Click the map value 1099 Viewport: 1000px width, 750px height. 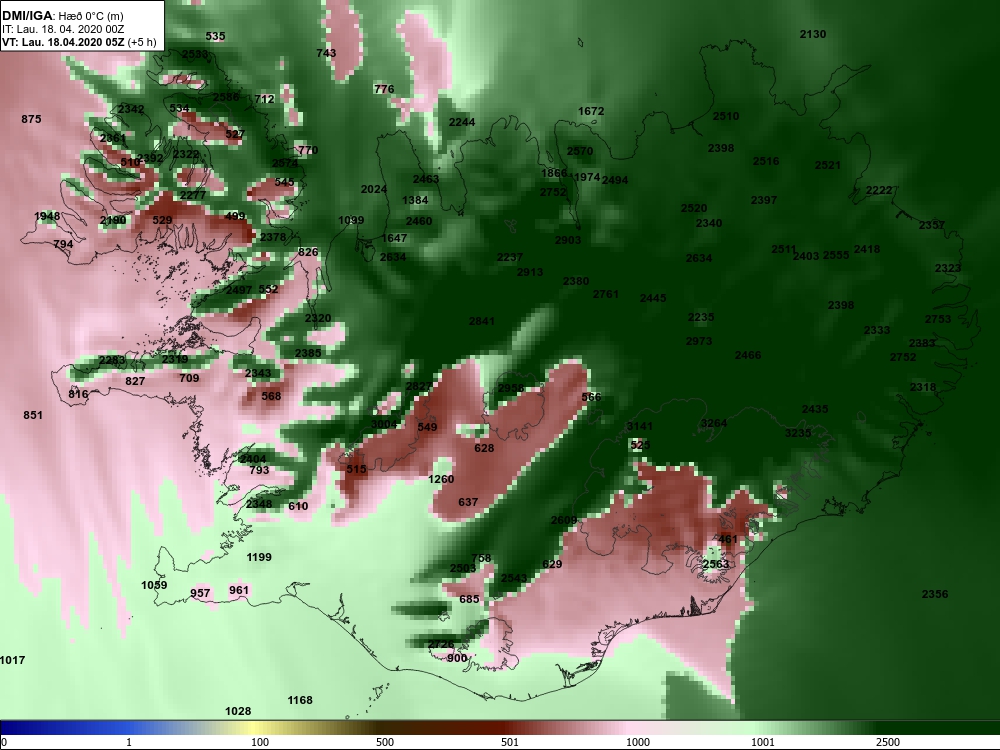tap(351, 221)
